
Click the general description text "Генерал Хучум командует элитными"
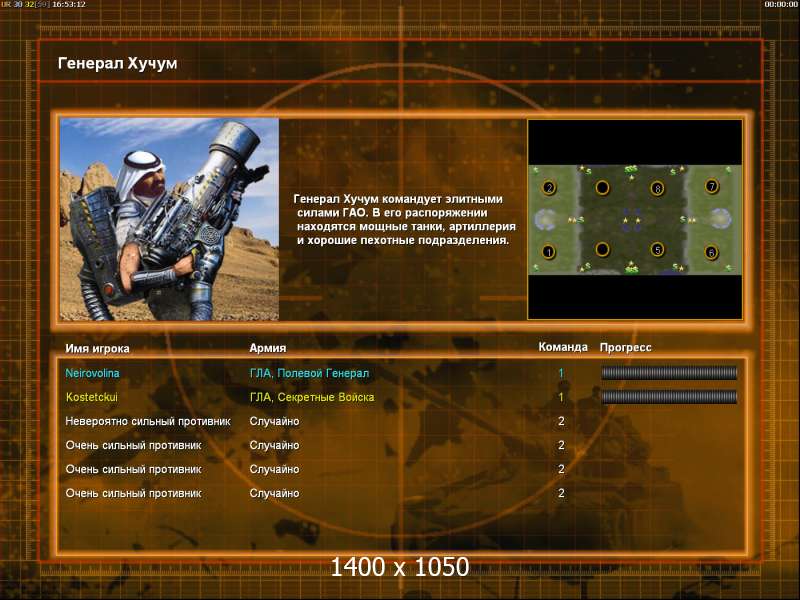pos(398,199)
